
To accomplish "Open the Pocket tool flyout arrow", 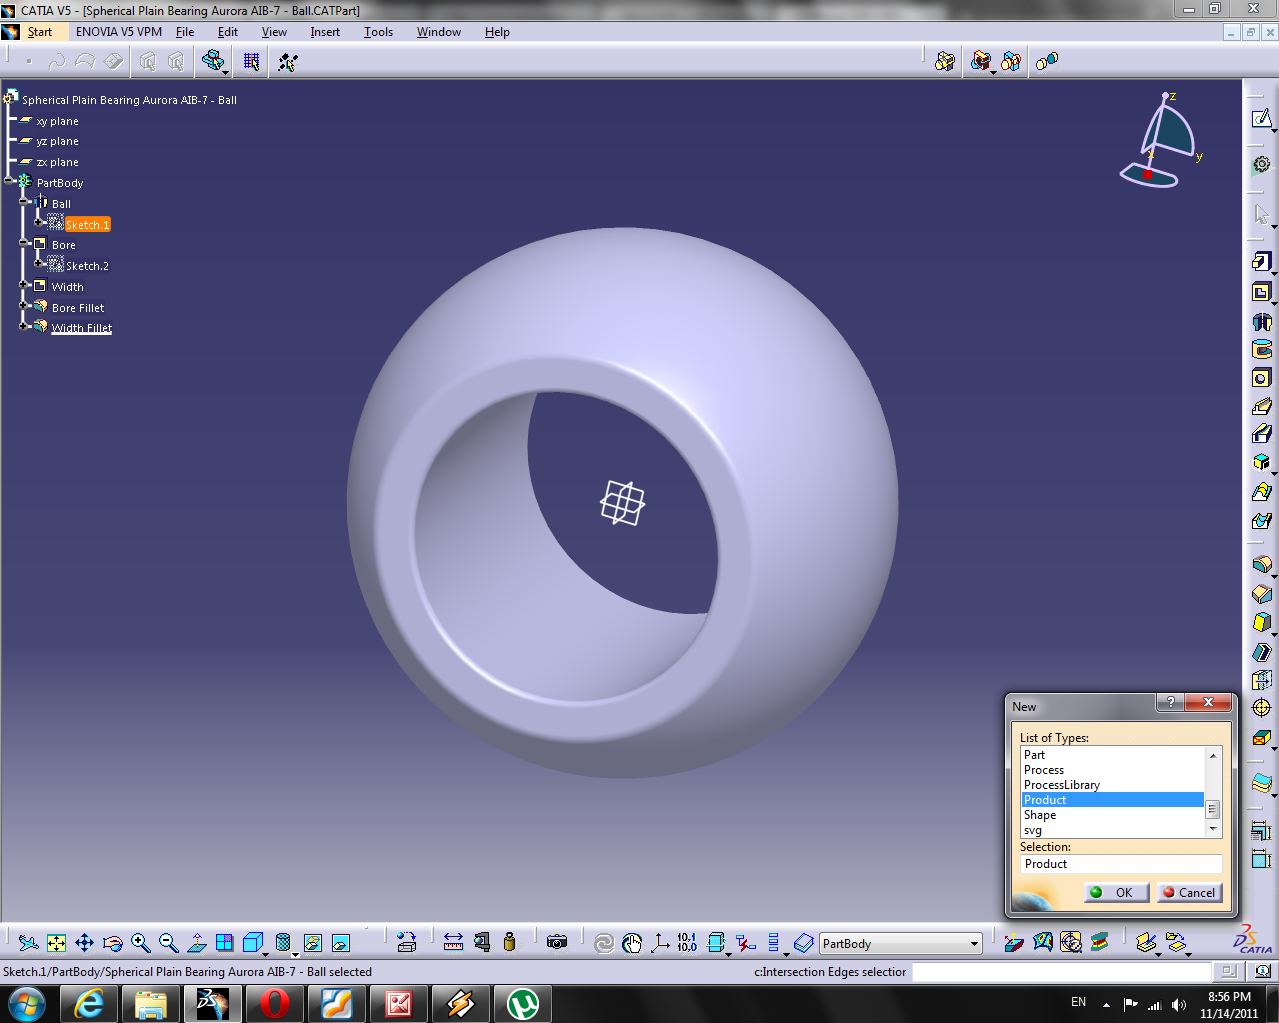I will 1274,303.
